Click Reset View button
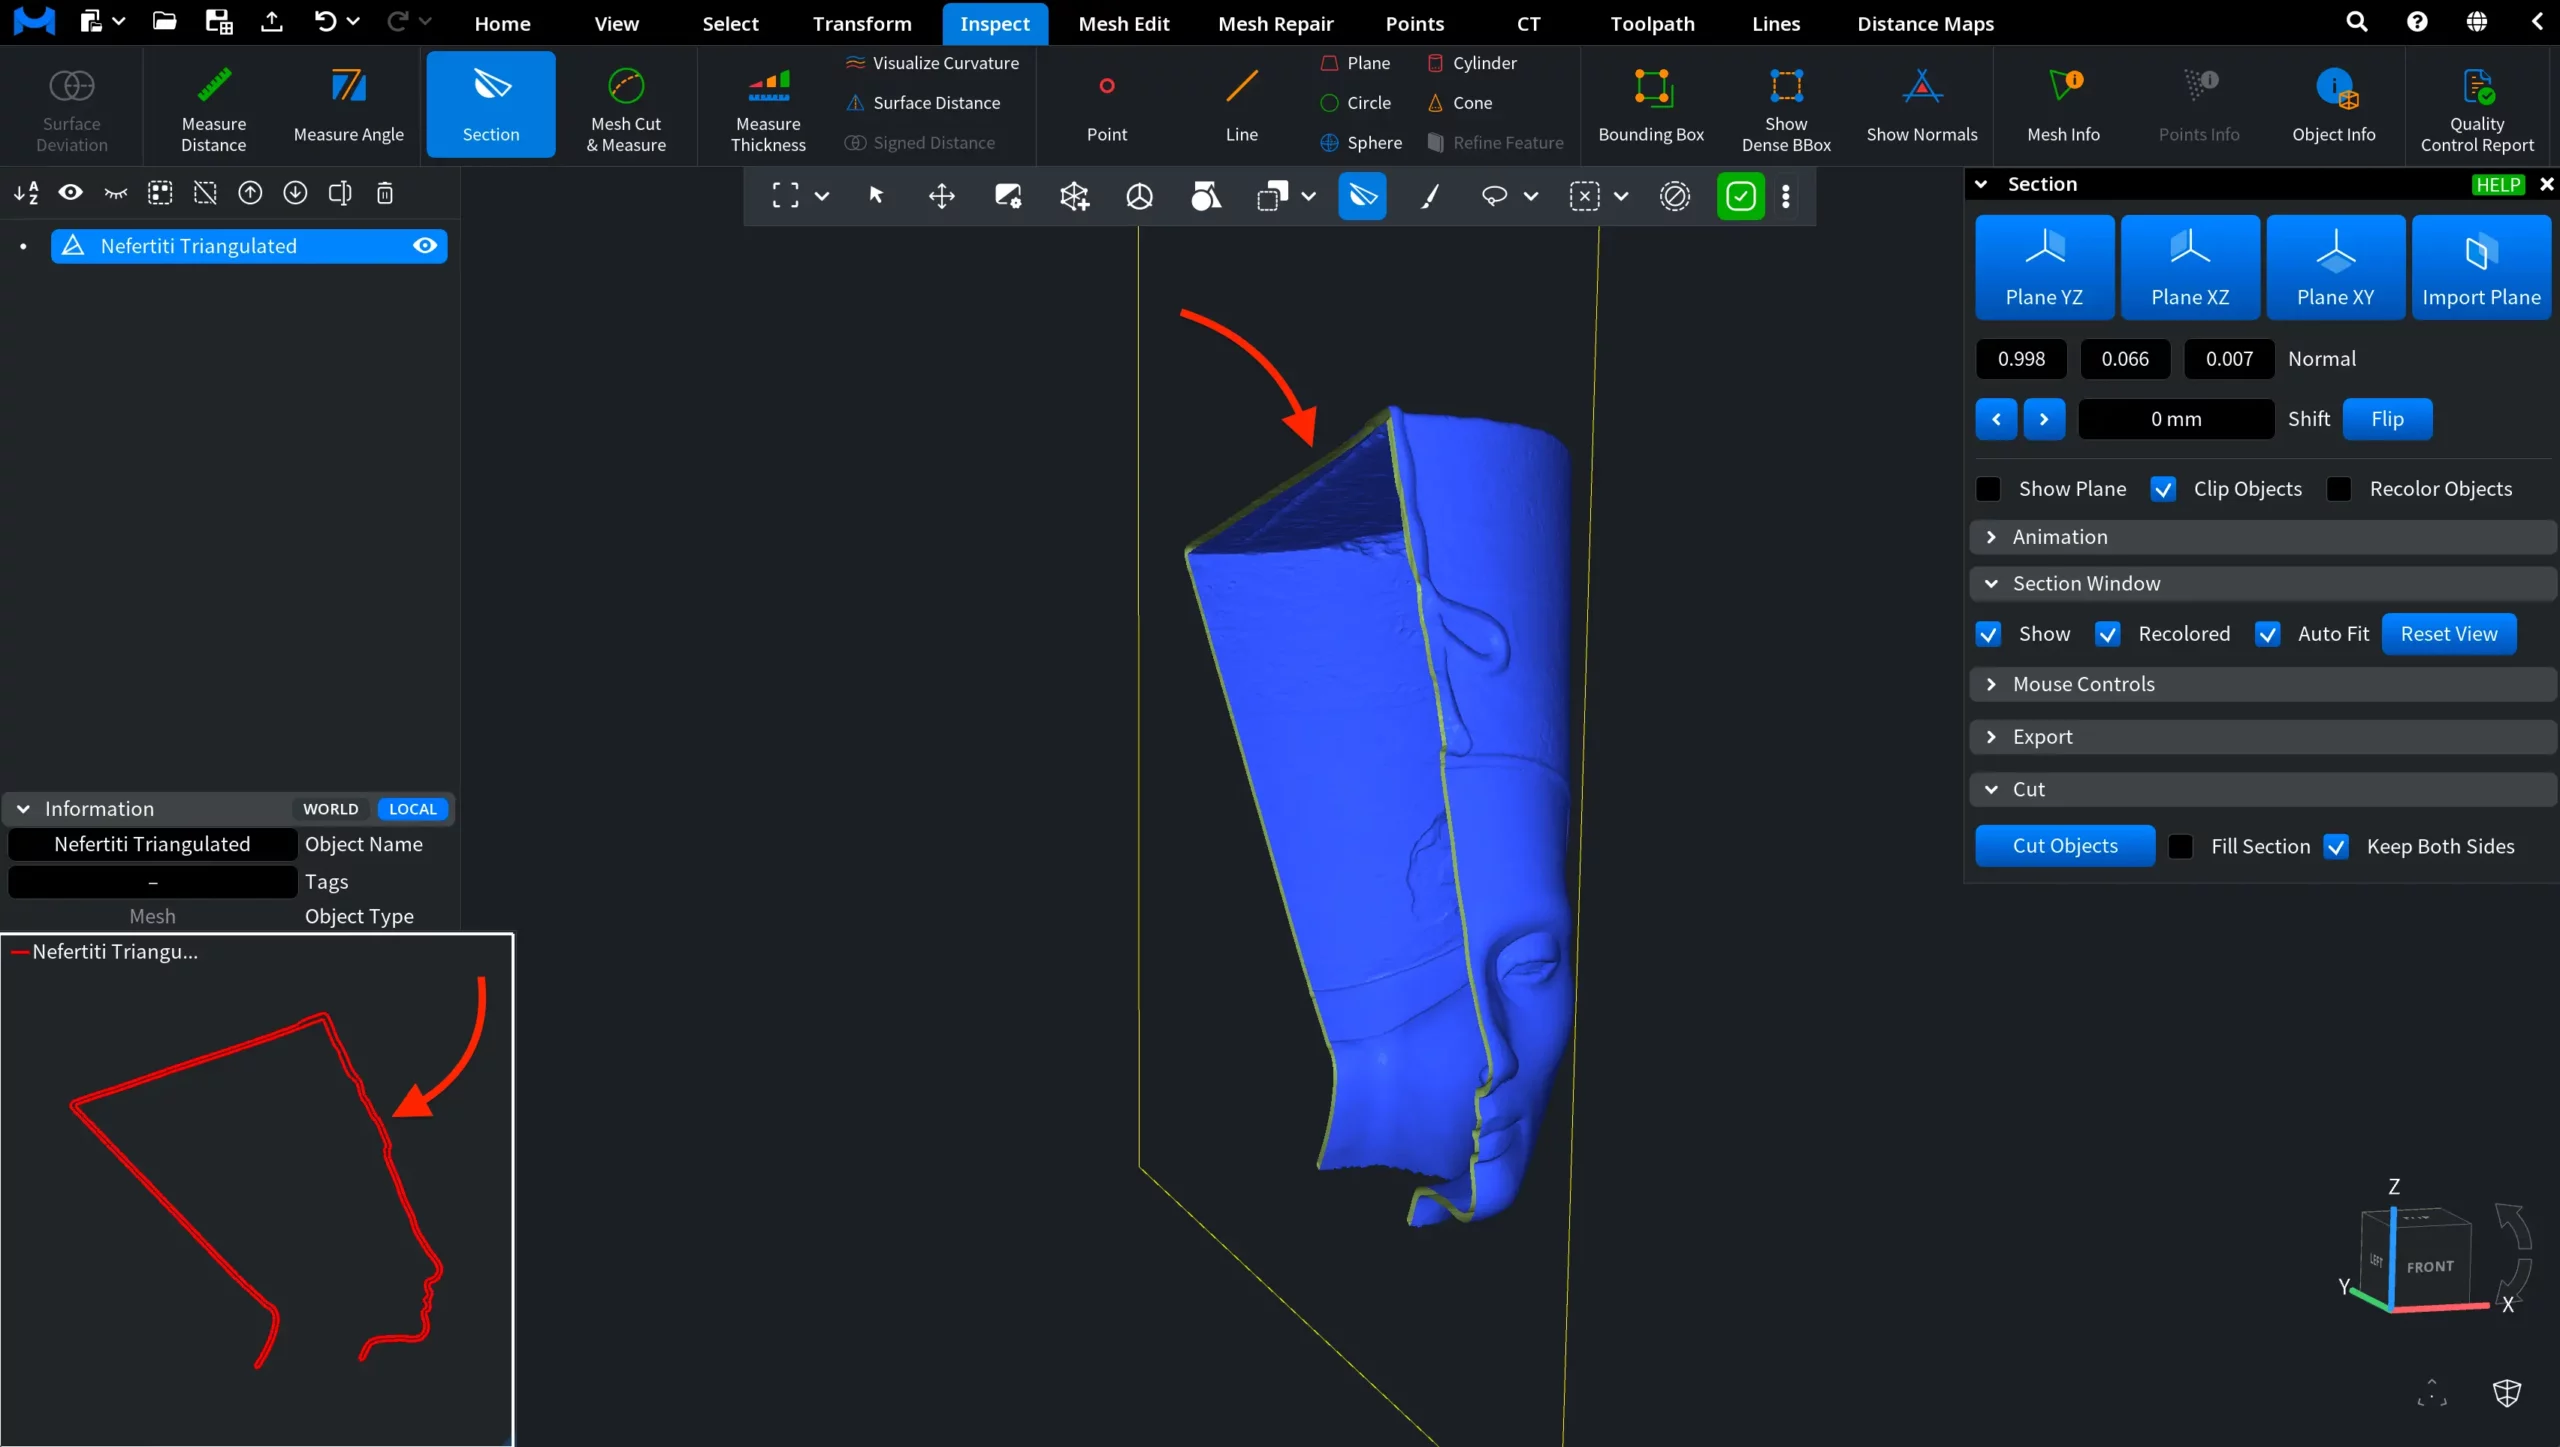Screen dimensions: 2560x1447 tap(2449, 634)
